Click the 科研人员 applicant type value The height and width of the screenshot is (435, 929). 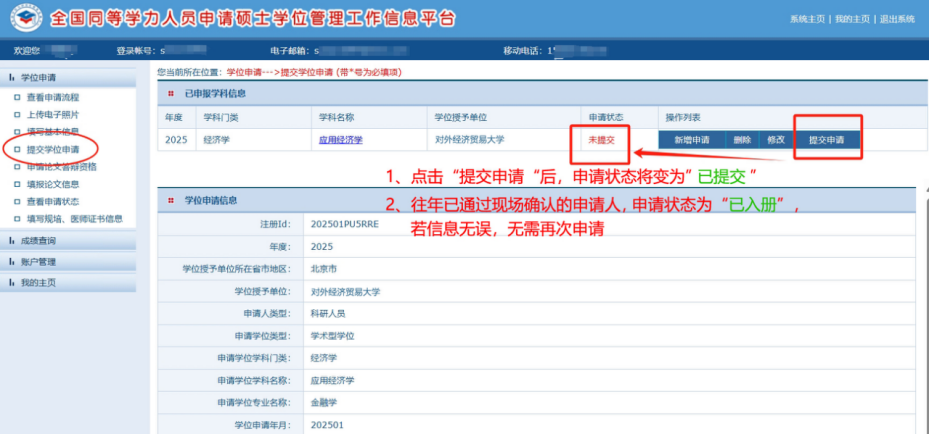click(328, 314)
